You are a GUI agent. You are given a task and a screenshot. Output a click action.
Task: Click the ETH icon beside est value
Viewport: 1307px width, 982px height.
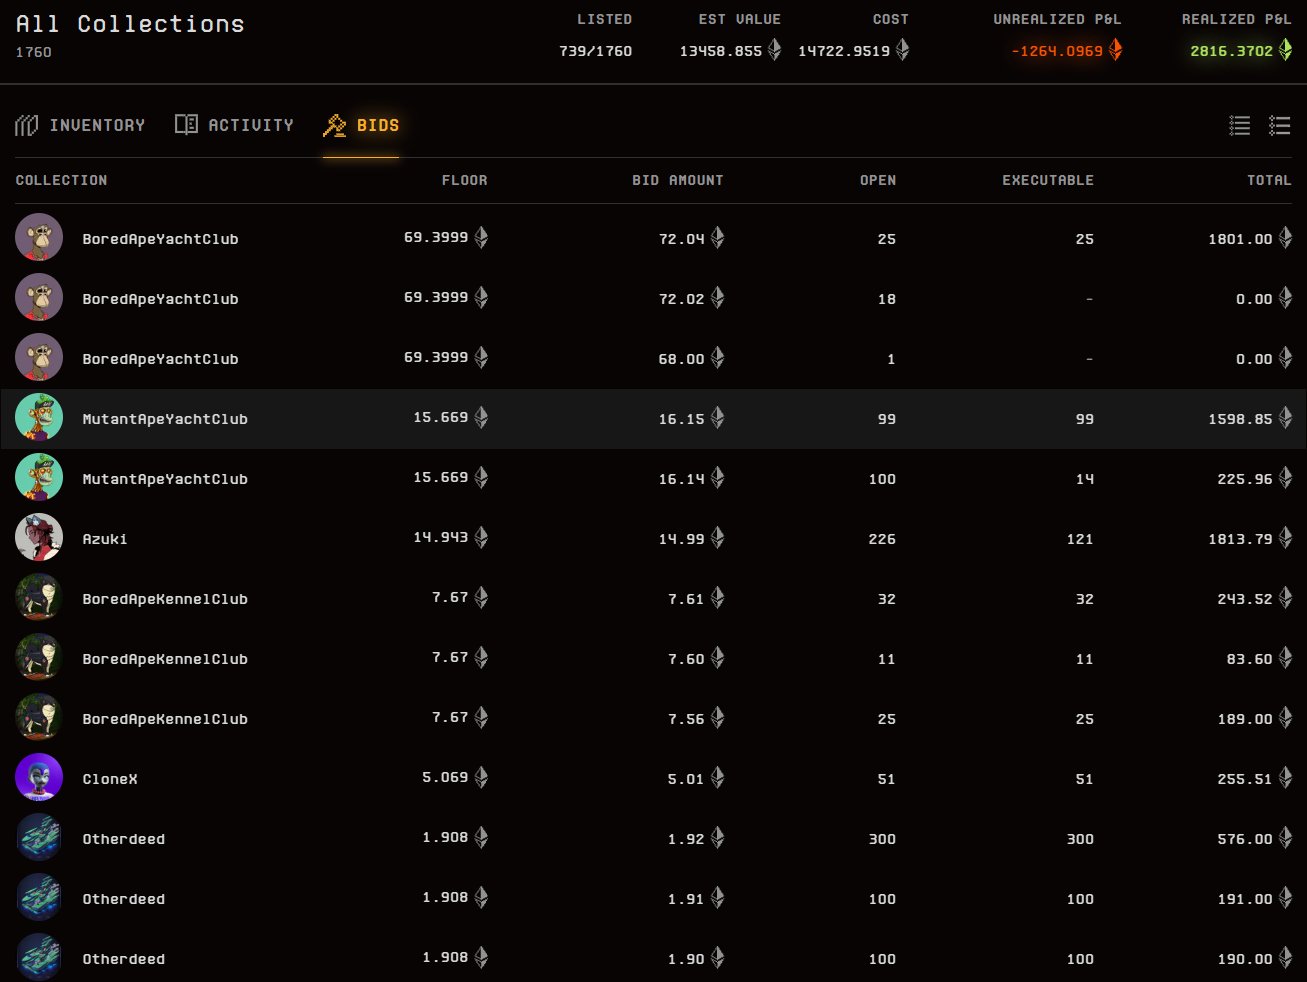pos(774,49)
